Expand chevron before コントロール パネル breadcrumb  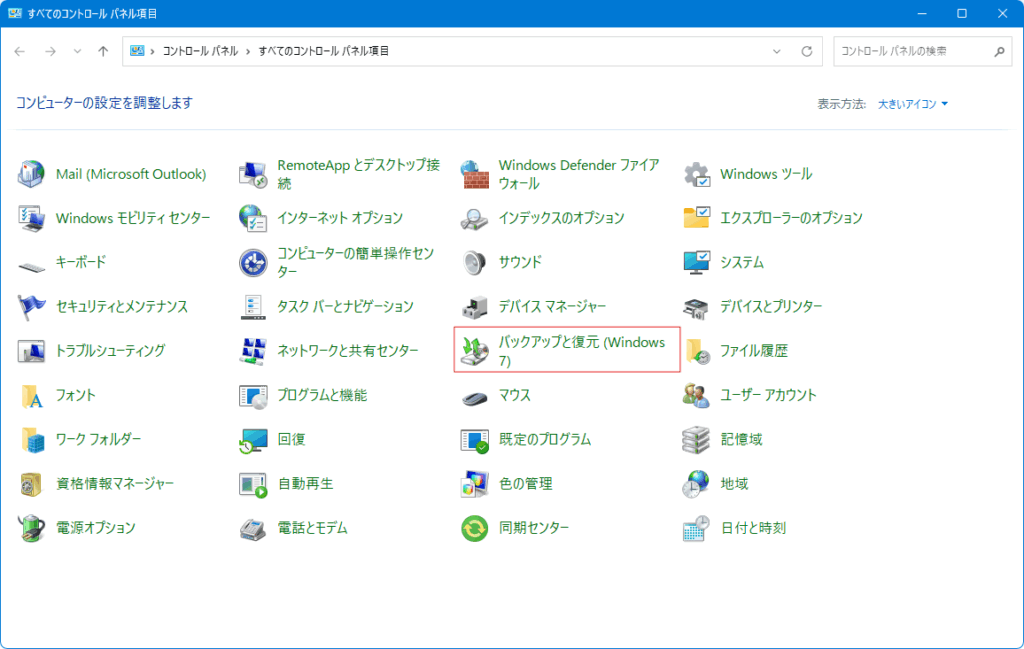pyautogui.click(x=152, y=51)
